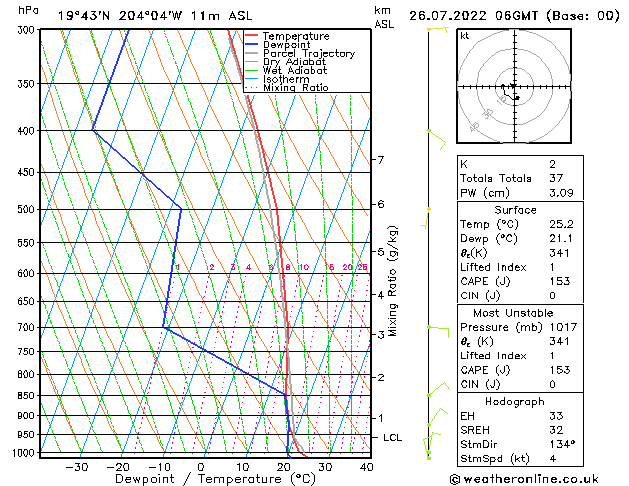This screenshot has width=629, height=486.
Task: Click the surface Dewp value 21.1
Action: pyautogui.click(x=561, y=239)
